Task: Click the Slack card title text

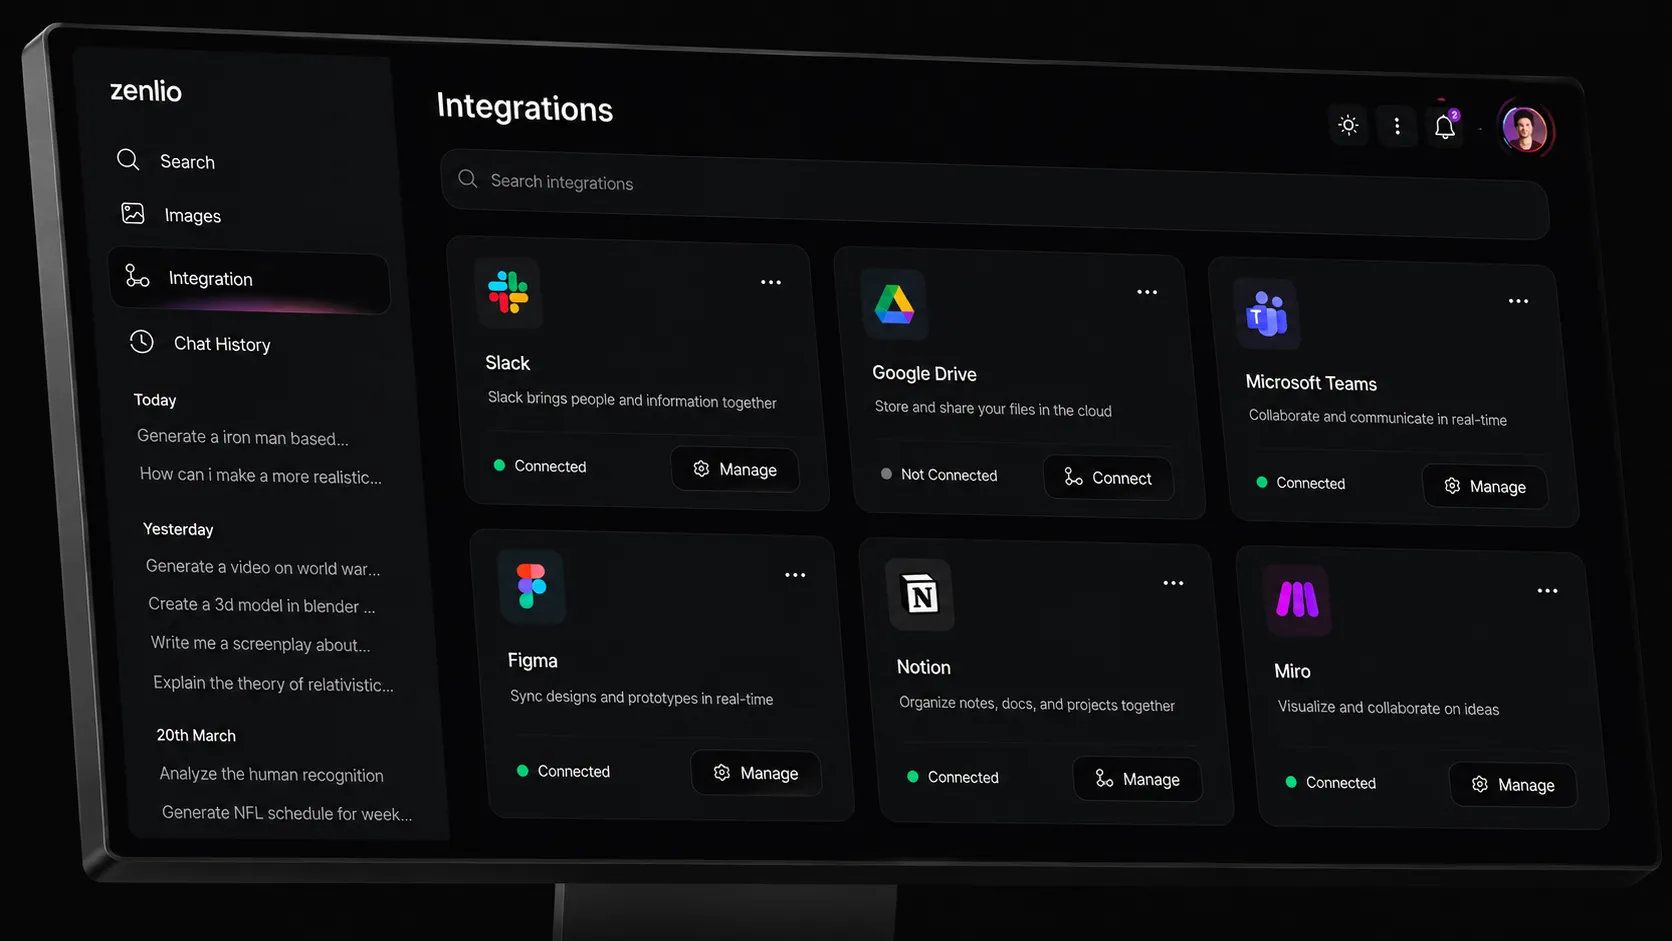Action: [508, 363]
